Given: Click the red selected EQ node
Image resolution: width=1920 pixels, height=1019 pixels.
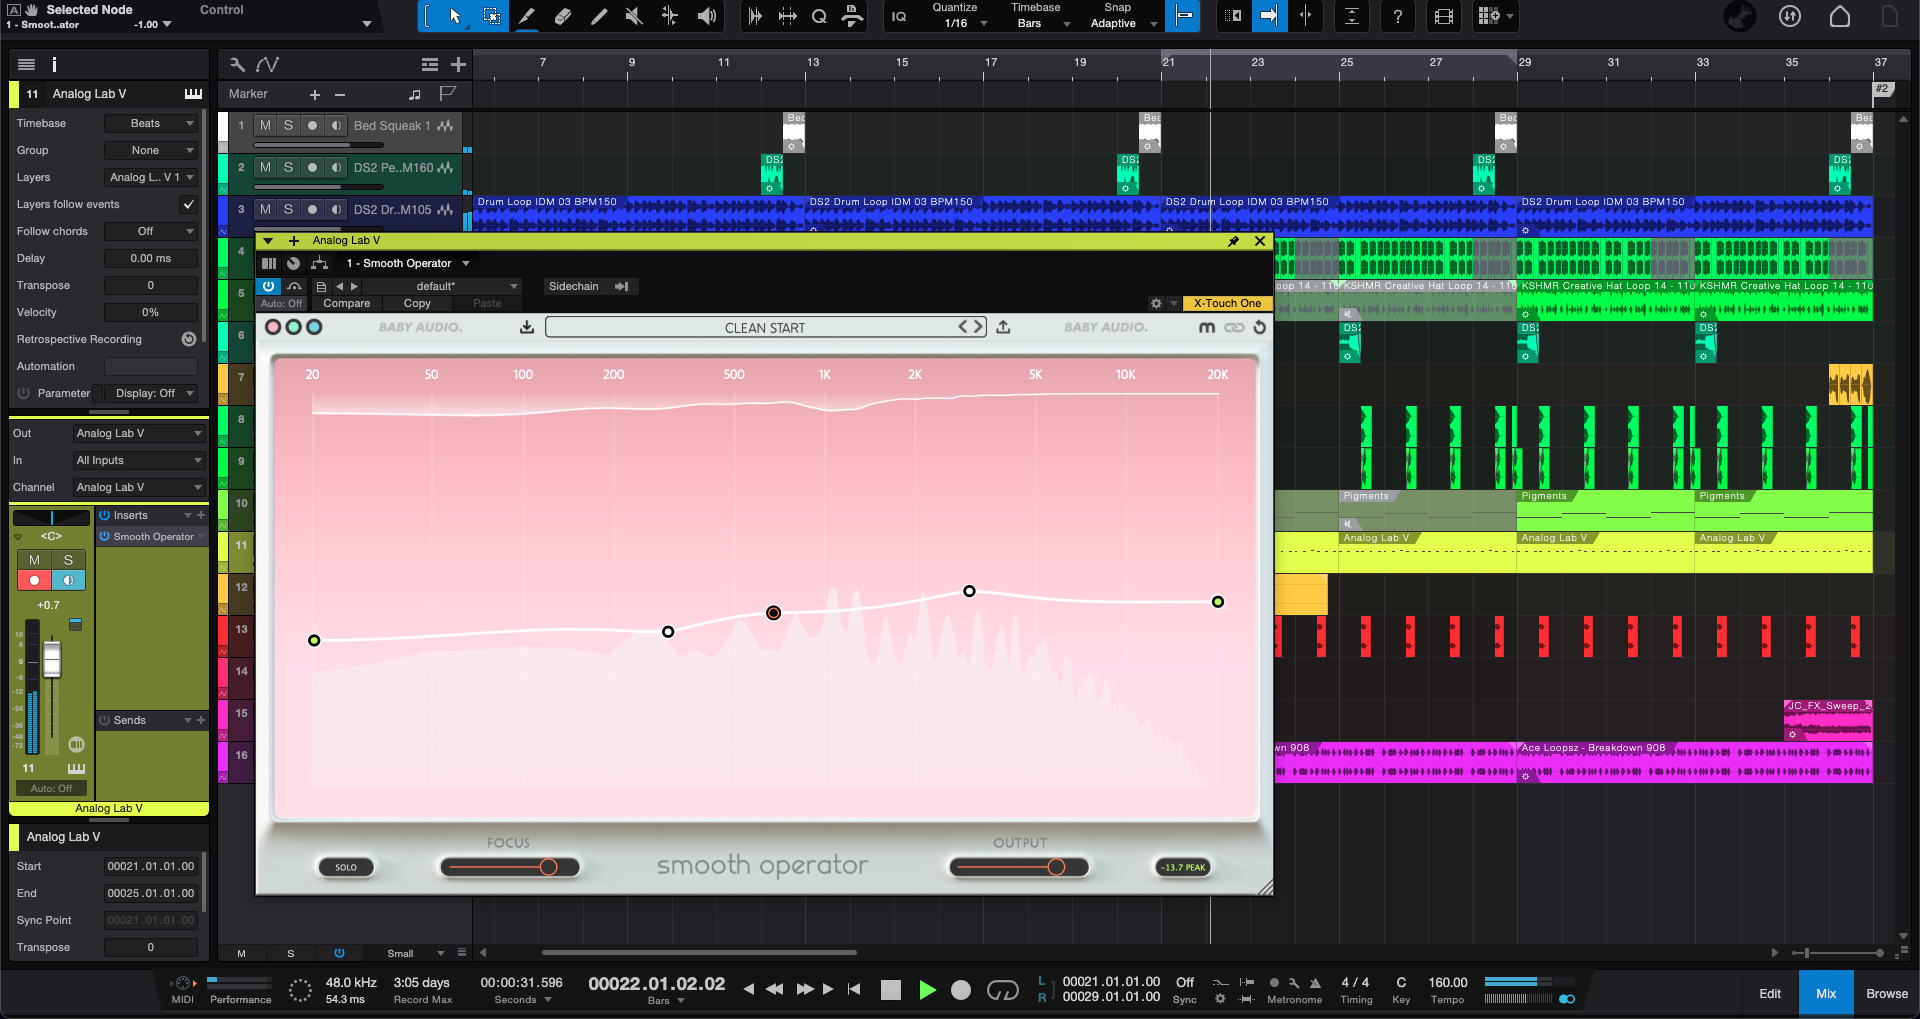Looking at the screenshot, I should click(773, 612).
